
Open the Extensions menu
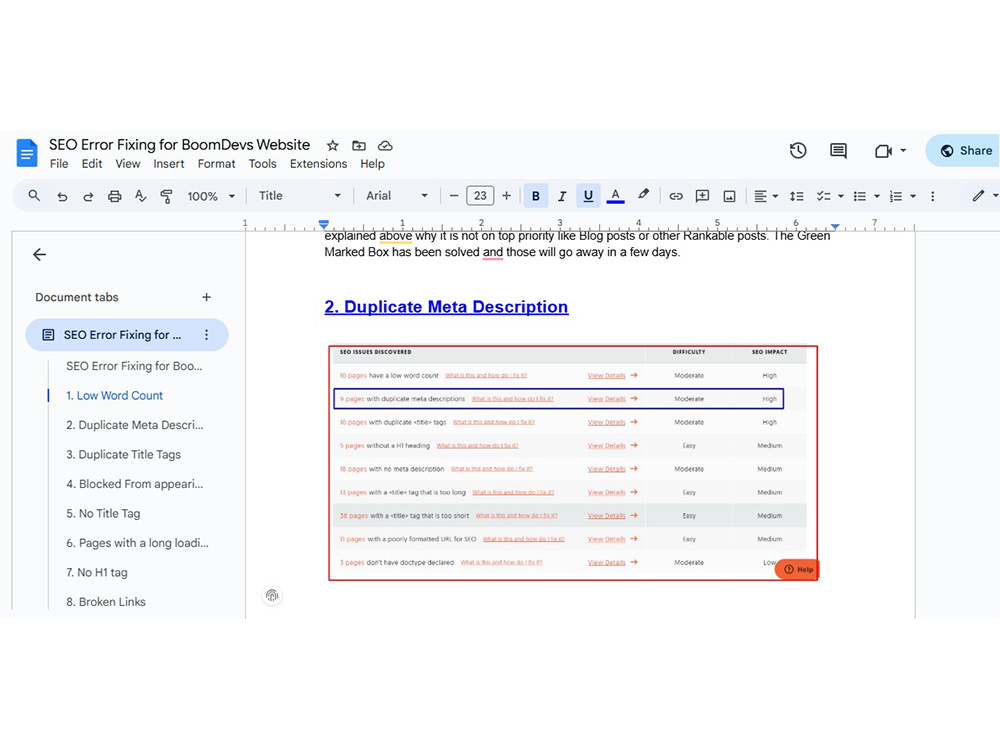[x=318, y=164]
